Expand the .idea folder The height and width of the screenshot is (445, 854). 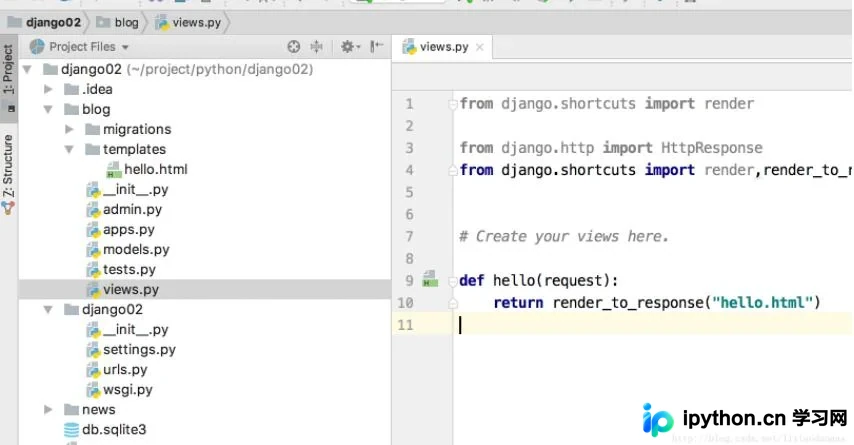tap(48, 89)
